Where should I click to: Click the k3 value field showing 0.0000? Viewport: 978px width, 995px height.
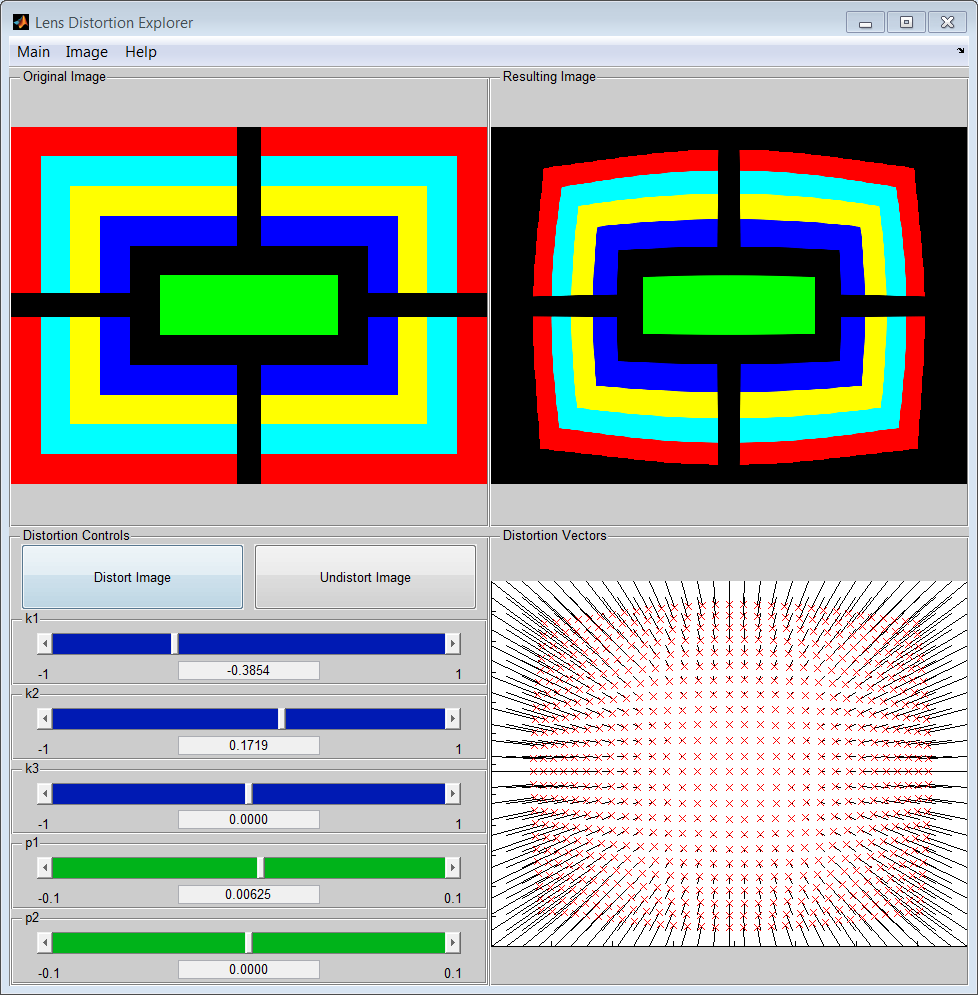pyautogui.click(x=249, y=819)
